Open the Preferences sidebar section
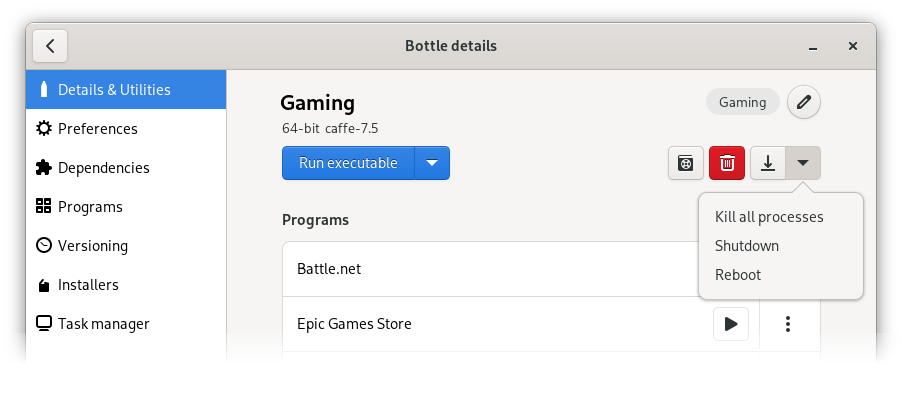Viewport: 902px width, 416px height. click(98, 129)
